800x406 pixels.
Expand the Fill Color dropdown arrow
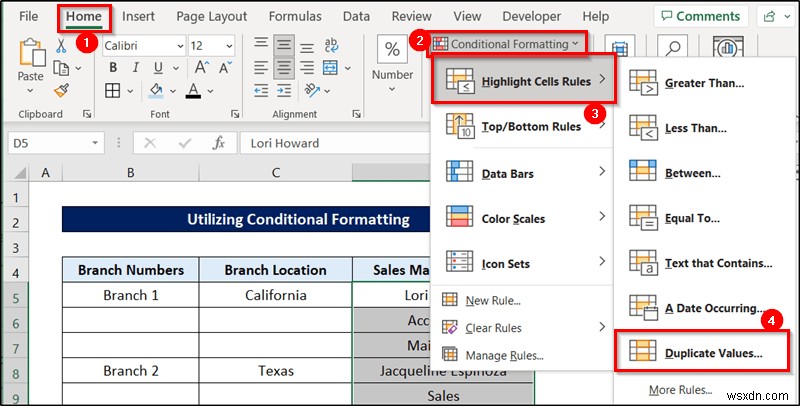172,91
